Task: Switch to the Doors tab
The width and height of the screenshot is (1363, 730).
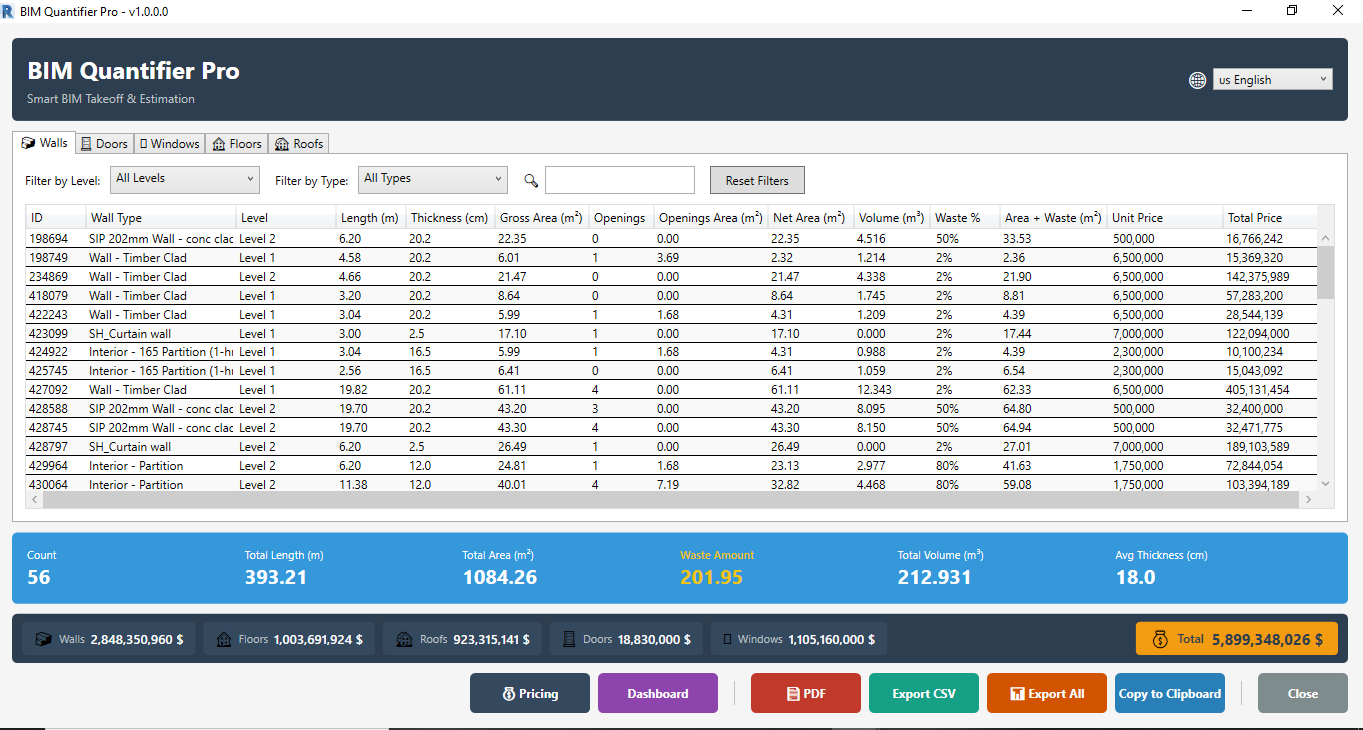Action: tap(104, 144)
